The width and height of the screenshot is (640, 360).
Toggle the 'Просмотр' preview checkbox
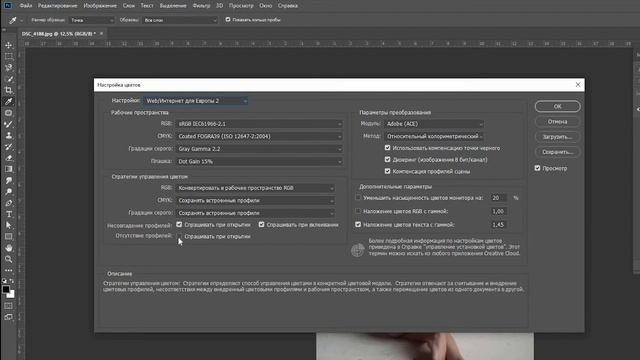pyautogui.click(x=537, y=168)
